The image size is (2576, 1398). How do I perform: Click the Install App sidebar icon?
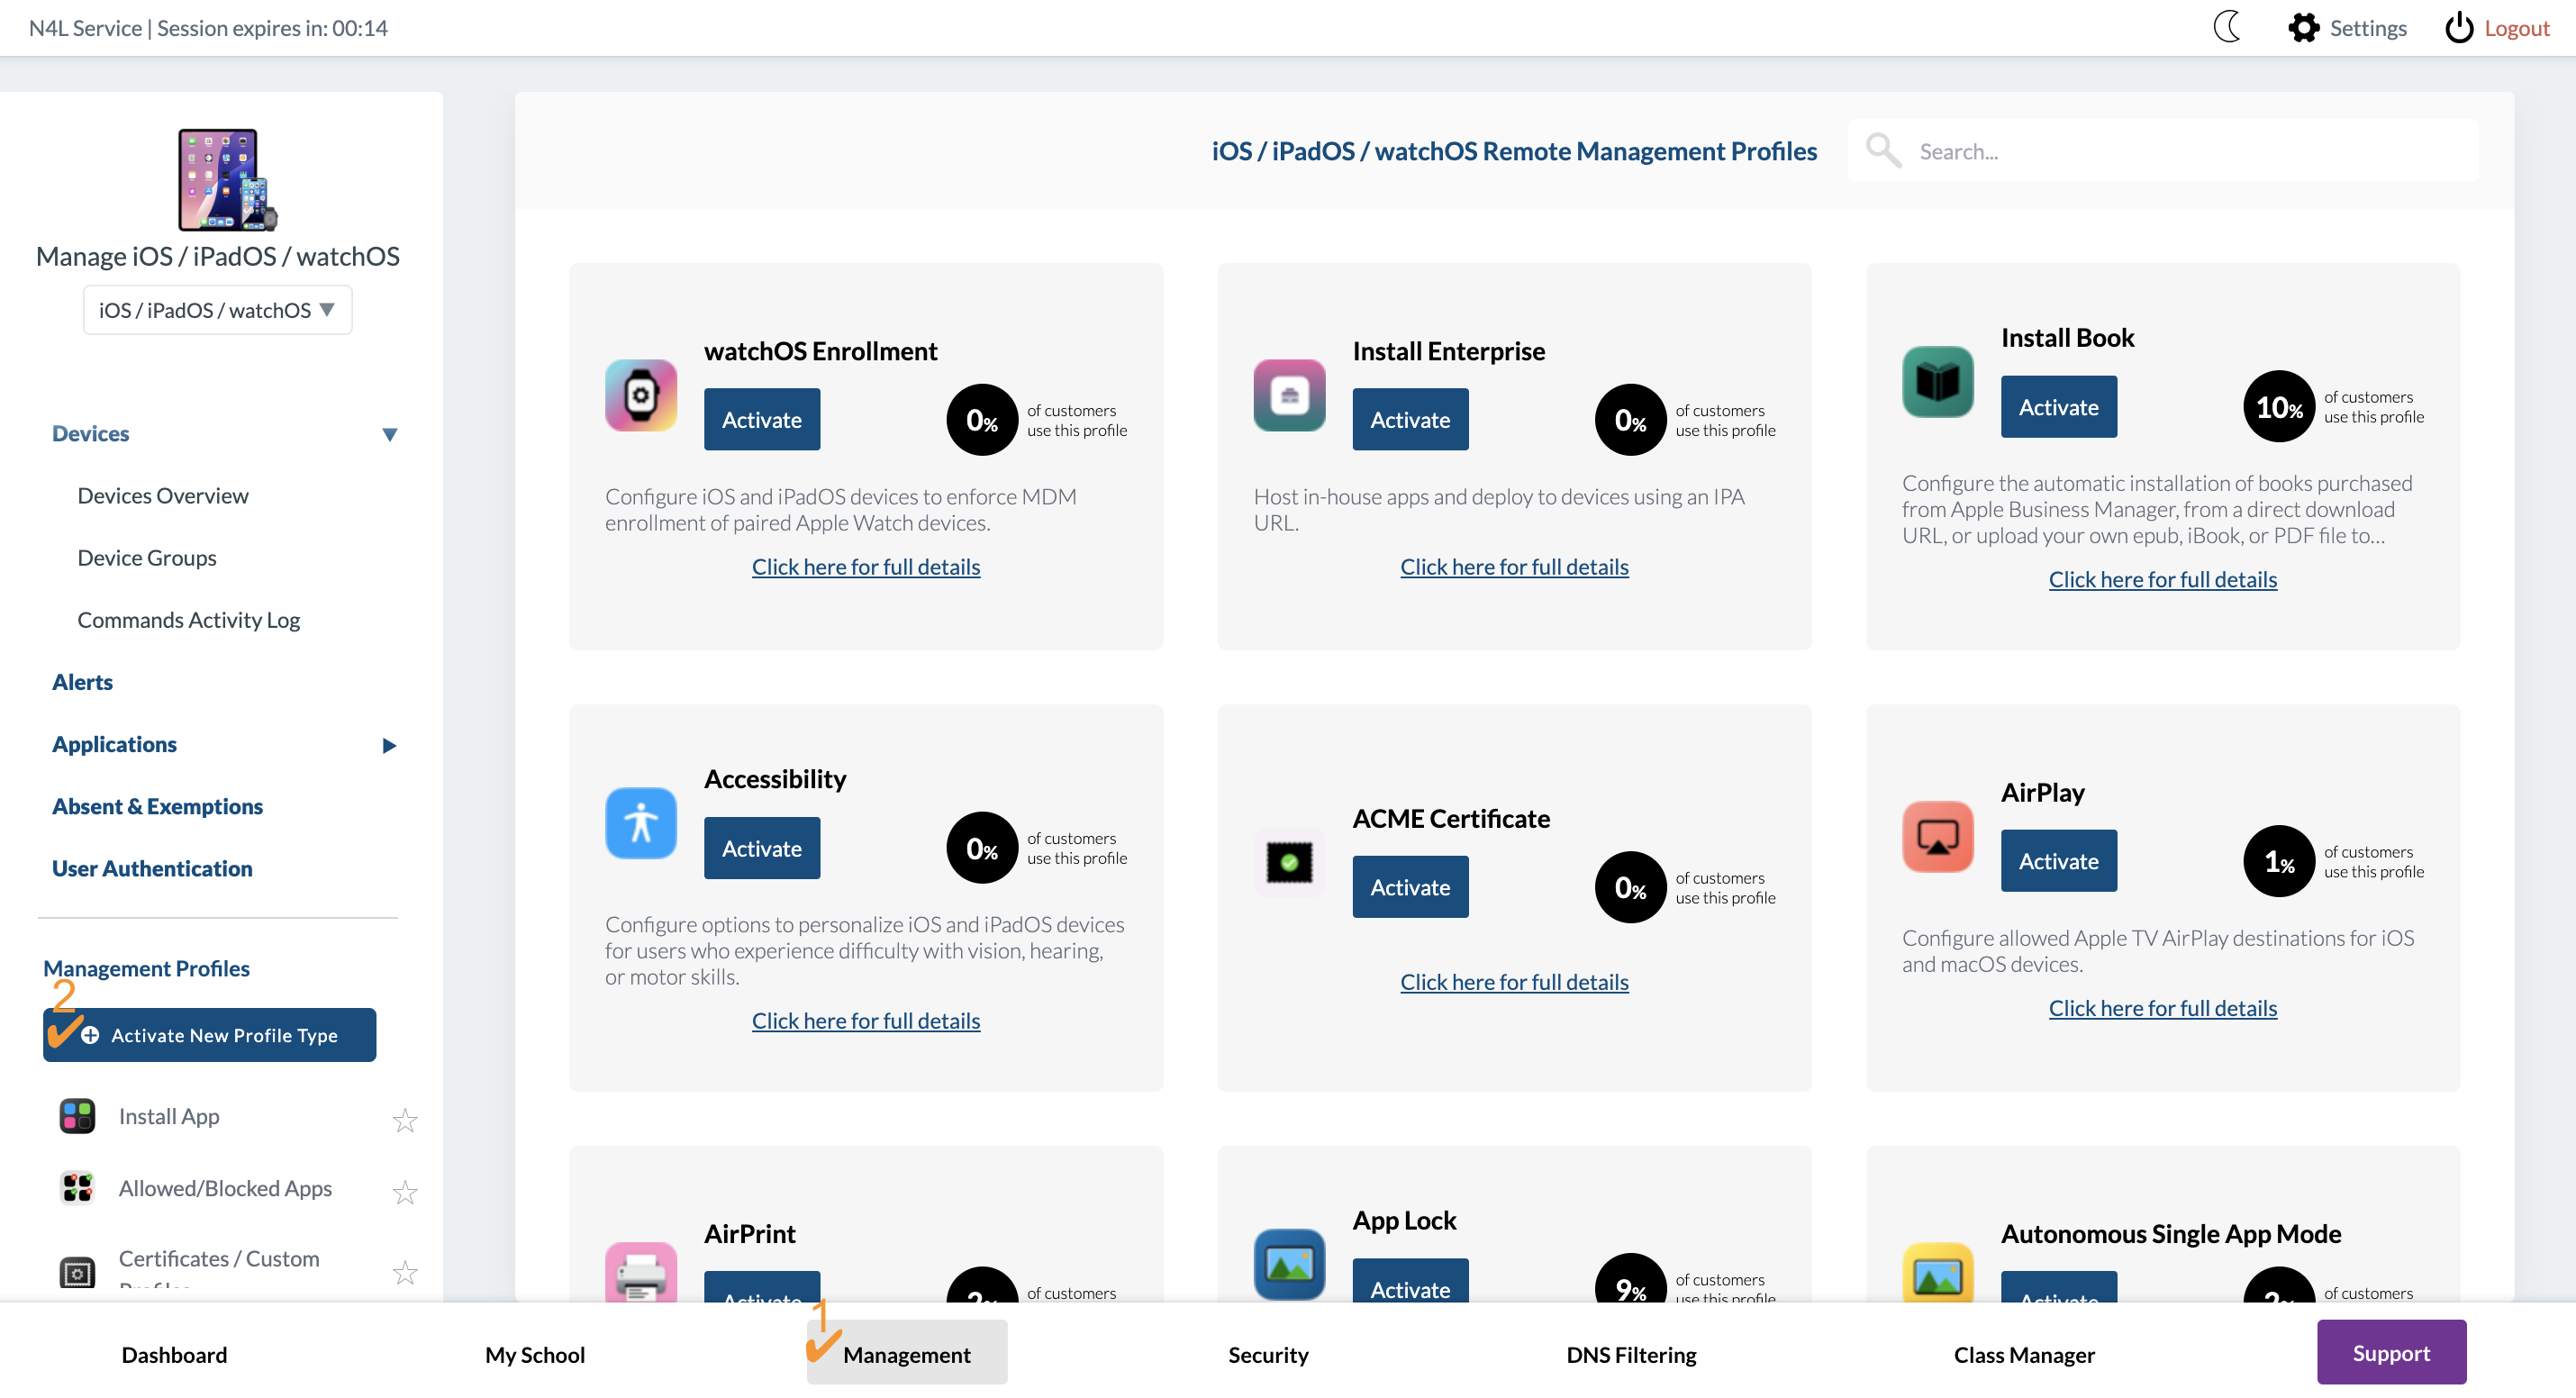76,1115
